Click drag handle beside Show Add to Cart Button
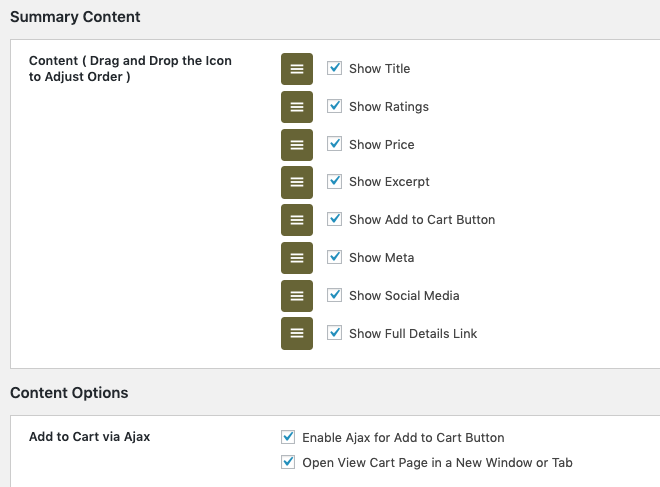The width and height of the screenshot is (660, 487). [297, 220]
